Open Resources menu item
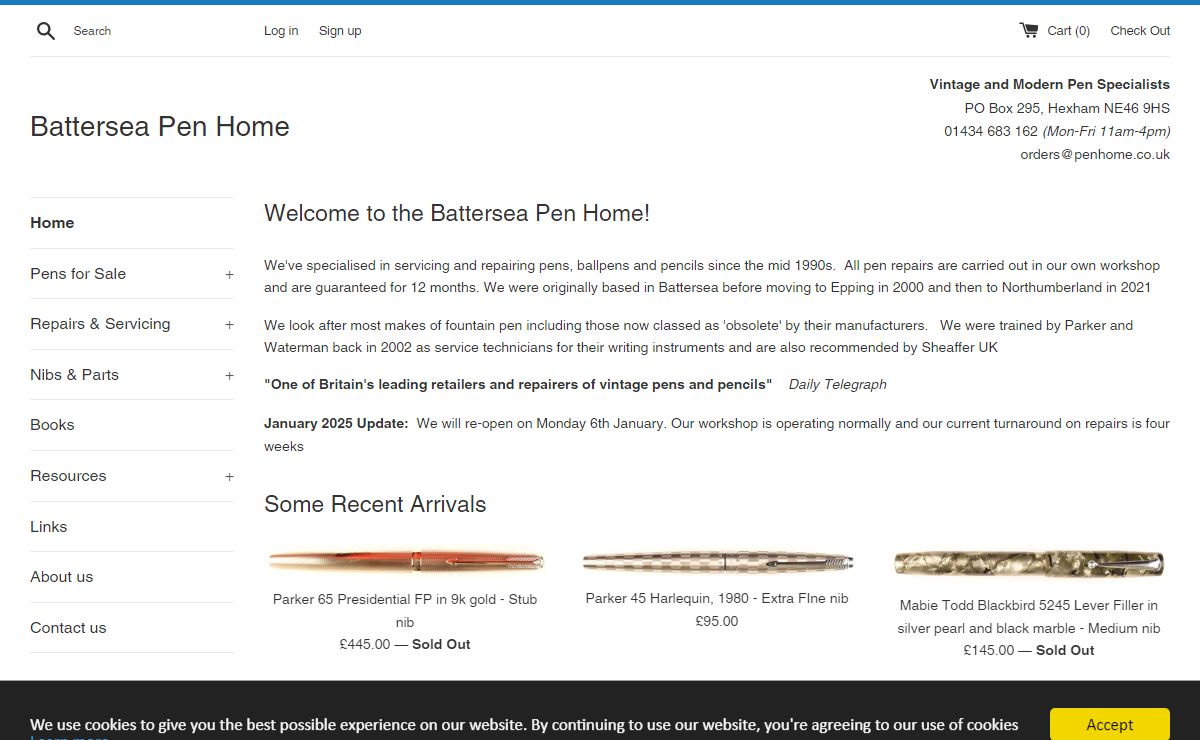 click(68, 476)
